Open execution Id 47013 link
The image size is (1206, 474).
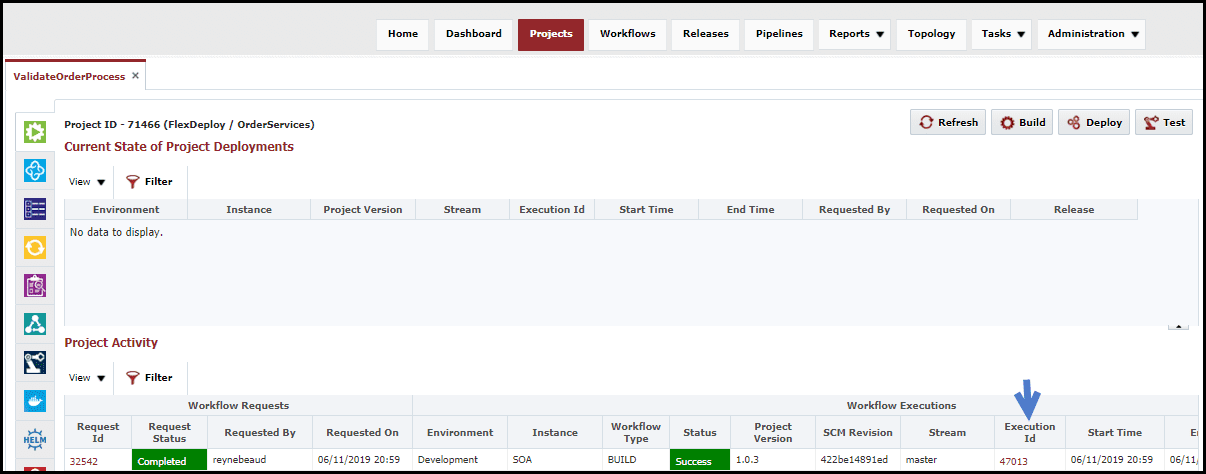1014,461
